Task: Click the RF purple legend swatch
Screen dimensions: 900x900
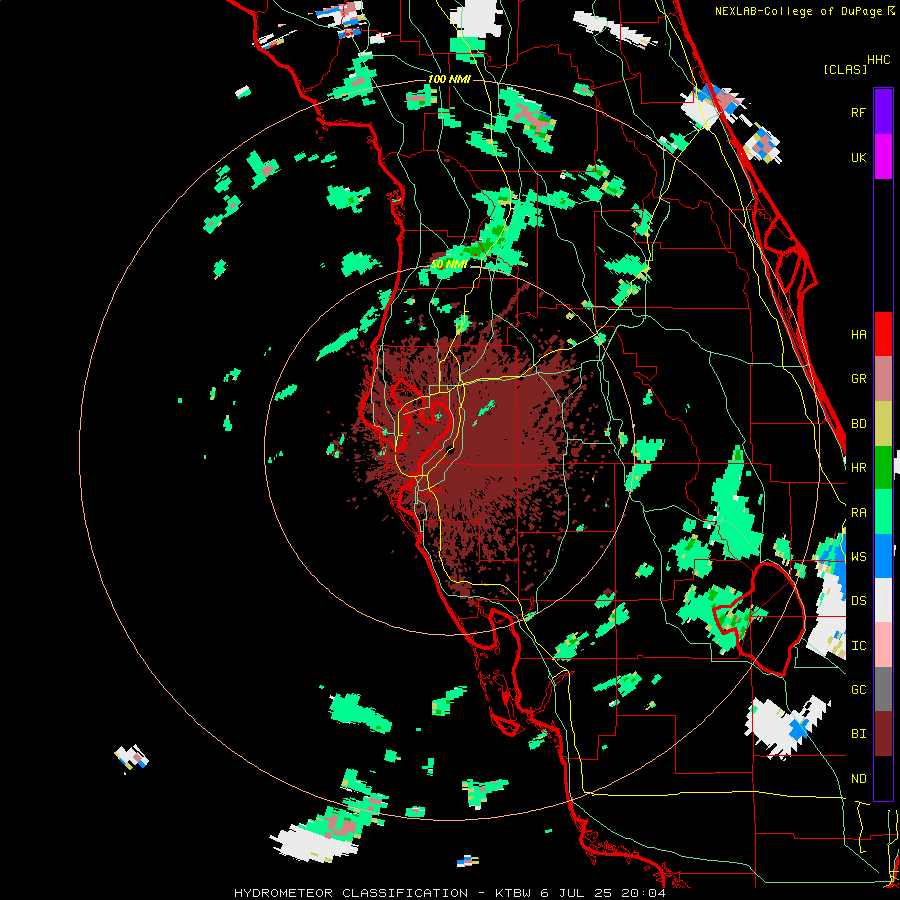Action: [883, 112]
